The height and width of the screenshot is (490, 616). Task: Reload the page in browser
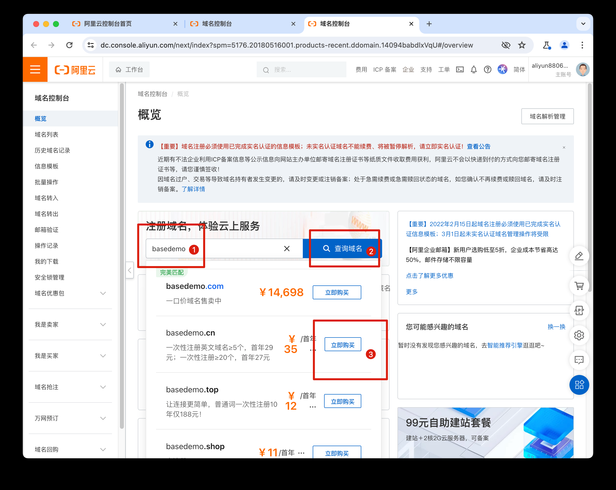(69, 45)
